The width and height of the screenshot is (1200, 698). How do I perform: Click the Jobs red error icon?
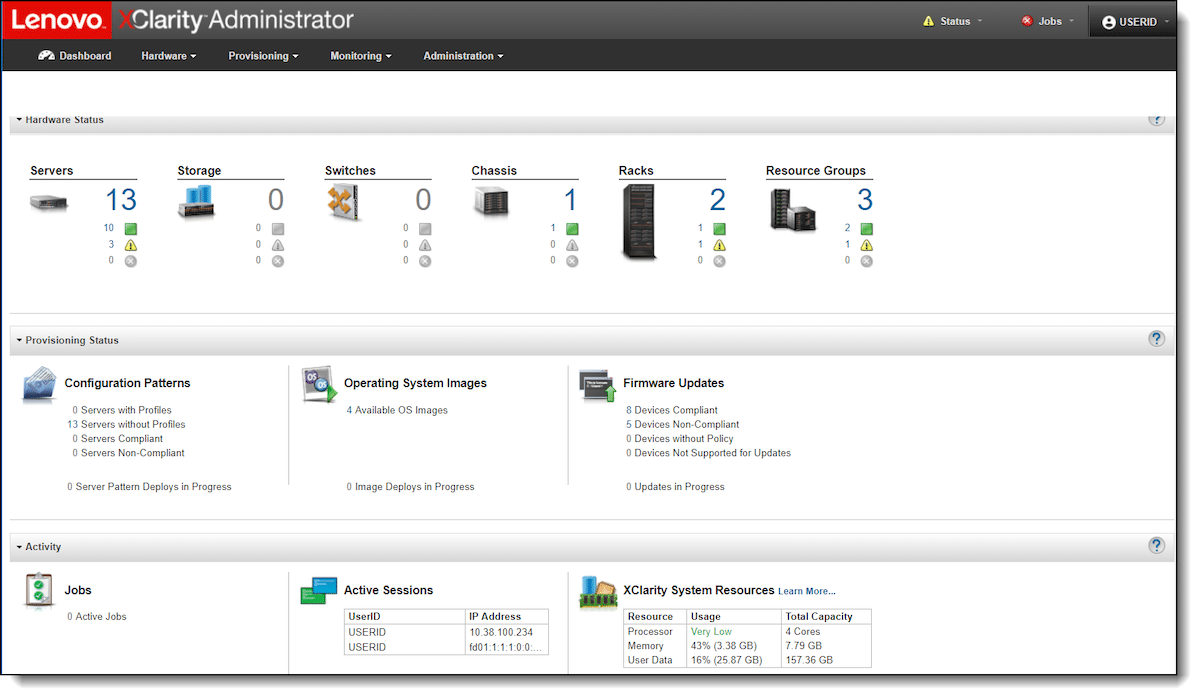coord(1026,21)
